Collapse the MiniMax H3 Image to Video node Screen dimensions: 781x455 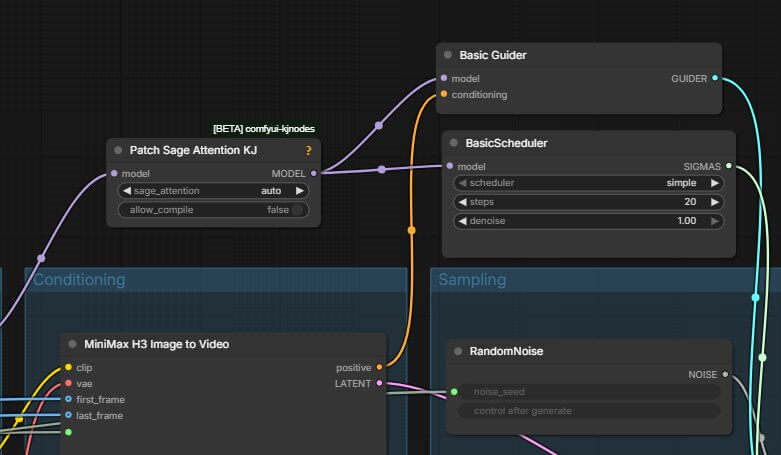point(72,344)
